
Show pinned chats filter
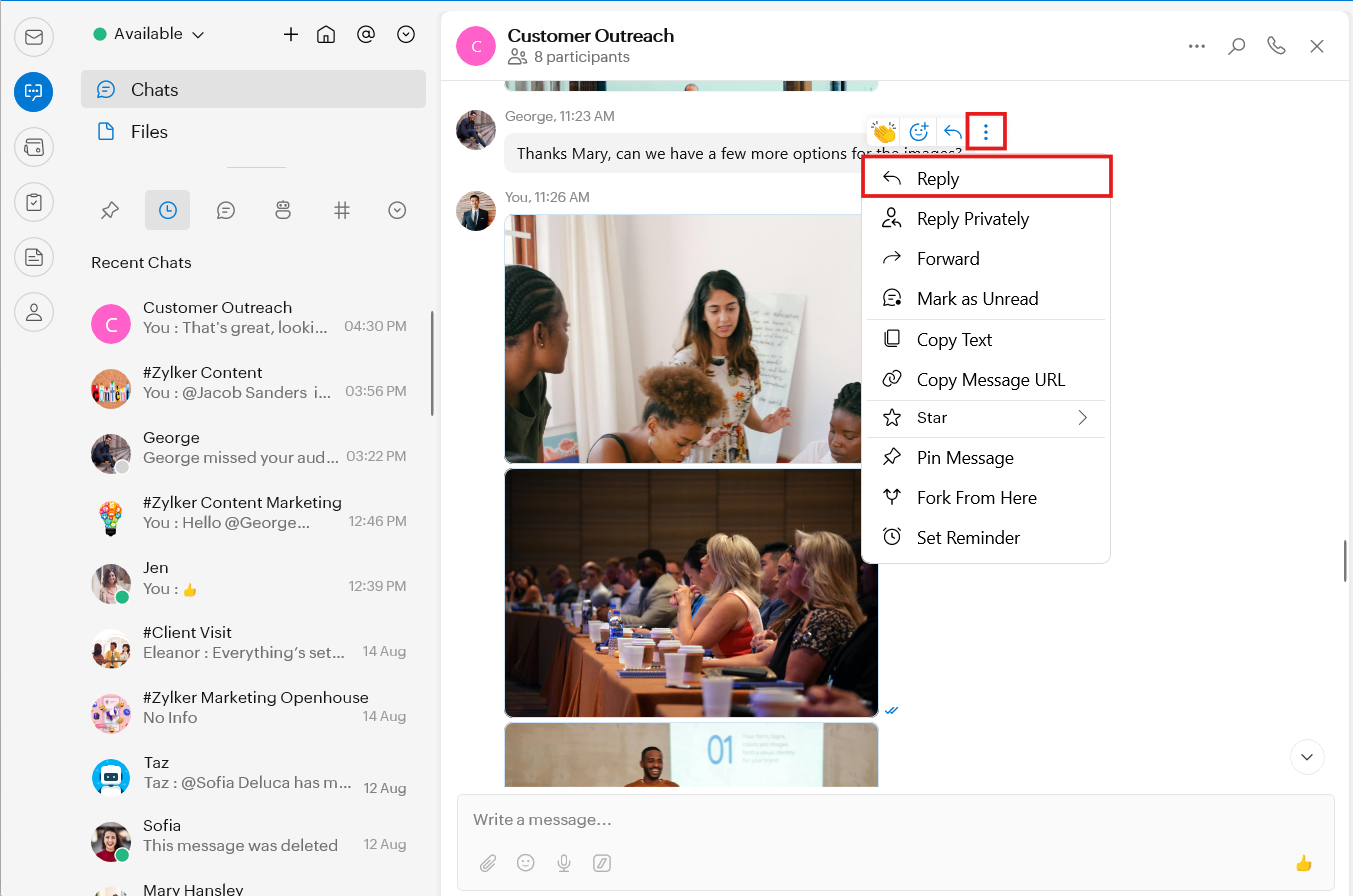pos(110,210)
